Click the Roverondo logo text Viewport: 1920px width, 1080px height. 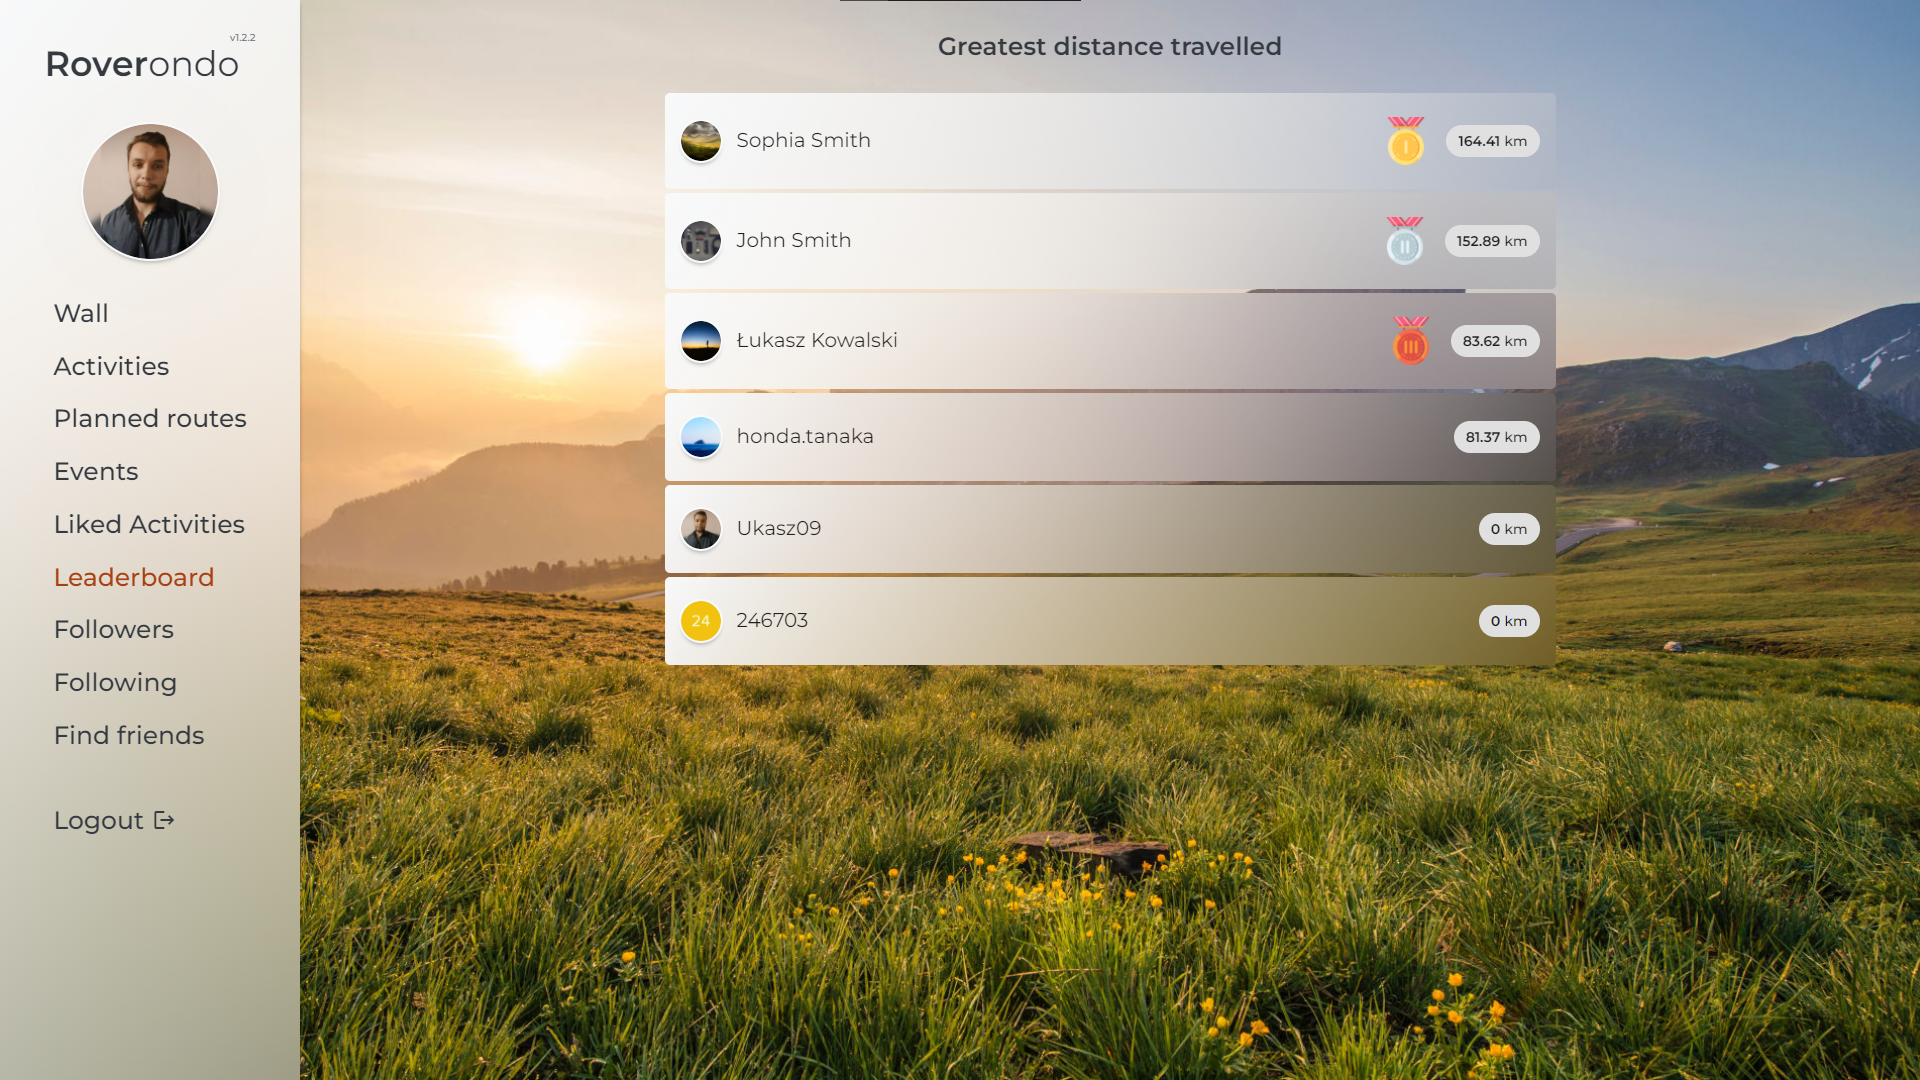pos(142,64)
